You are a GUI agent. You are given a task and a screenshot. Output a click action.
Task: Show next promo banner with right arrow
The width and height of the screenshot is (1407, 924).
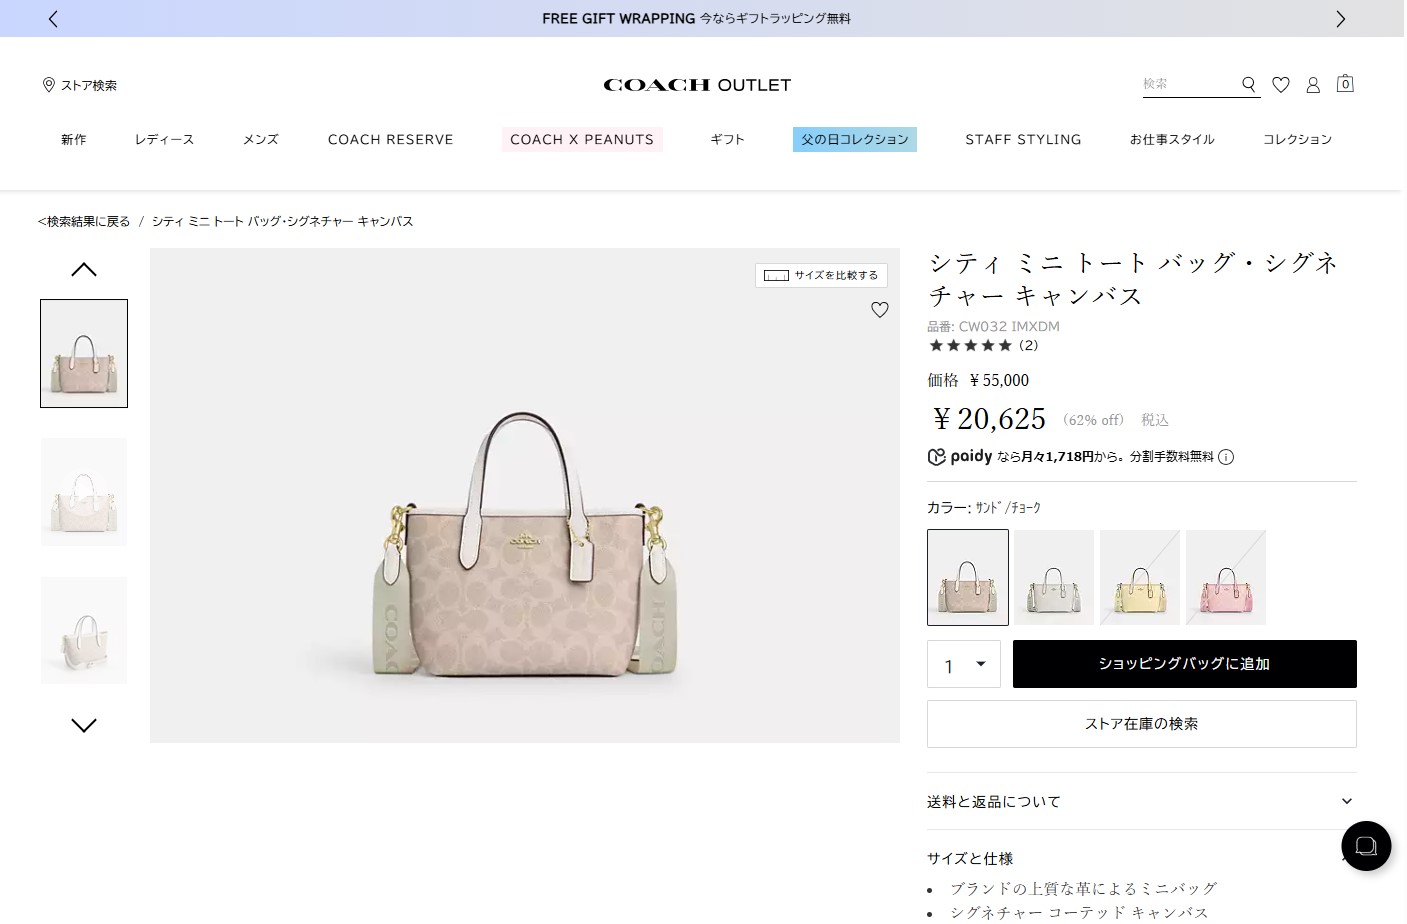pos(1341,19)
